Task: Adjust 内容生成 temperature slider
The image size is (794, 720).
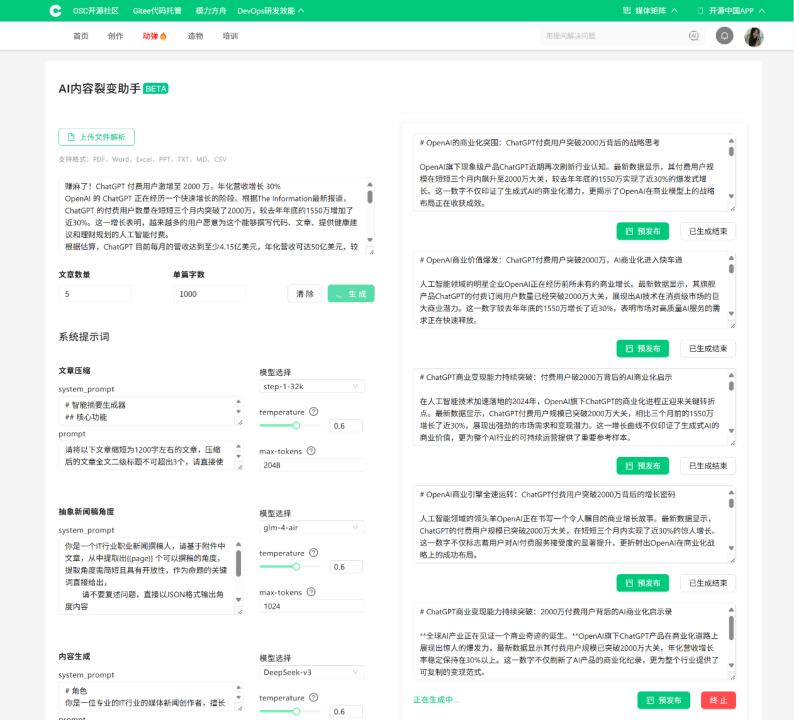Action: 296,711
